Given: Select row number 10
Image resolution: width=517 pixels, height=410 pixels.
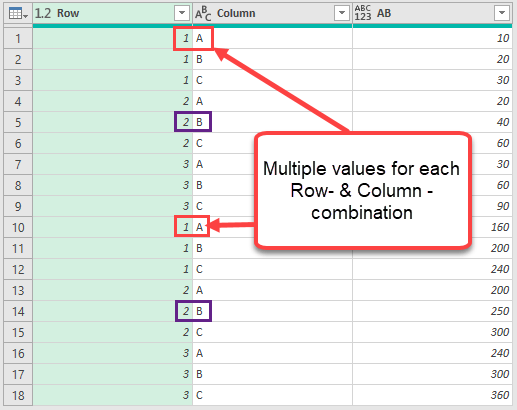Looking at the screenshot, I should (x=18, y=227).
